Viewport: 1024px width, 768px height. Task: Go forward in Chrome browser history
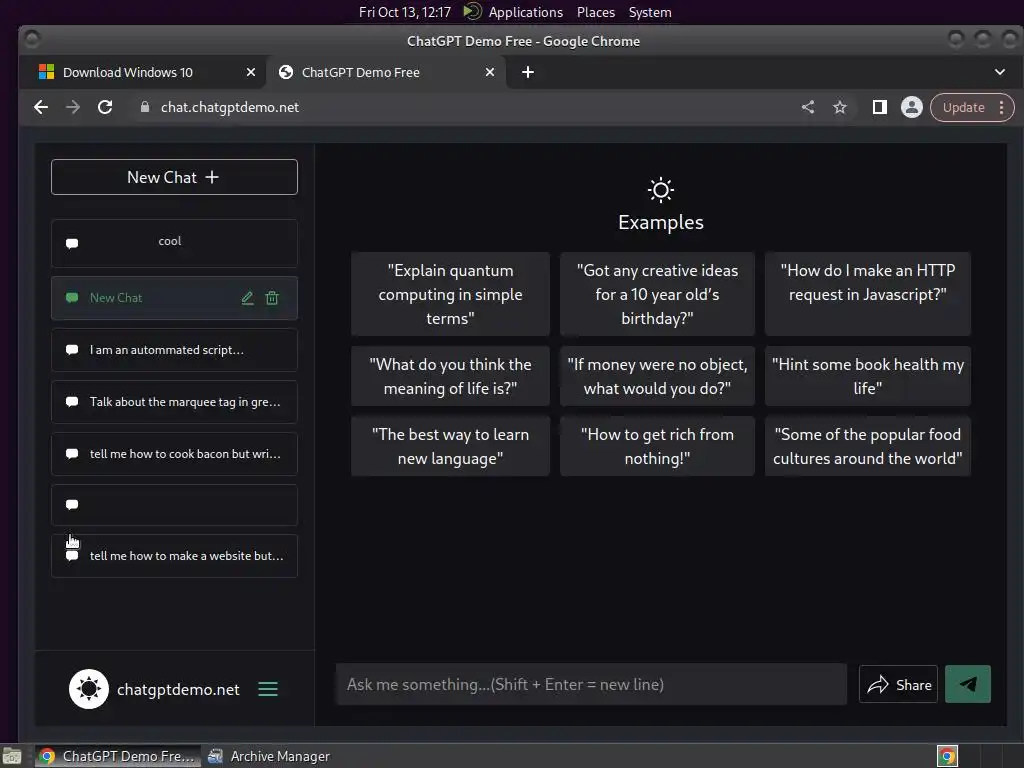[73, 107]
